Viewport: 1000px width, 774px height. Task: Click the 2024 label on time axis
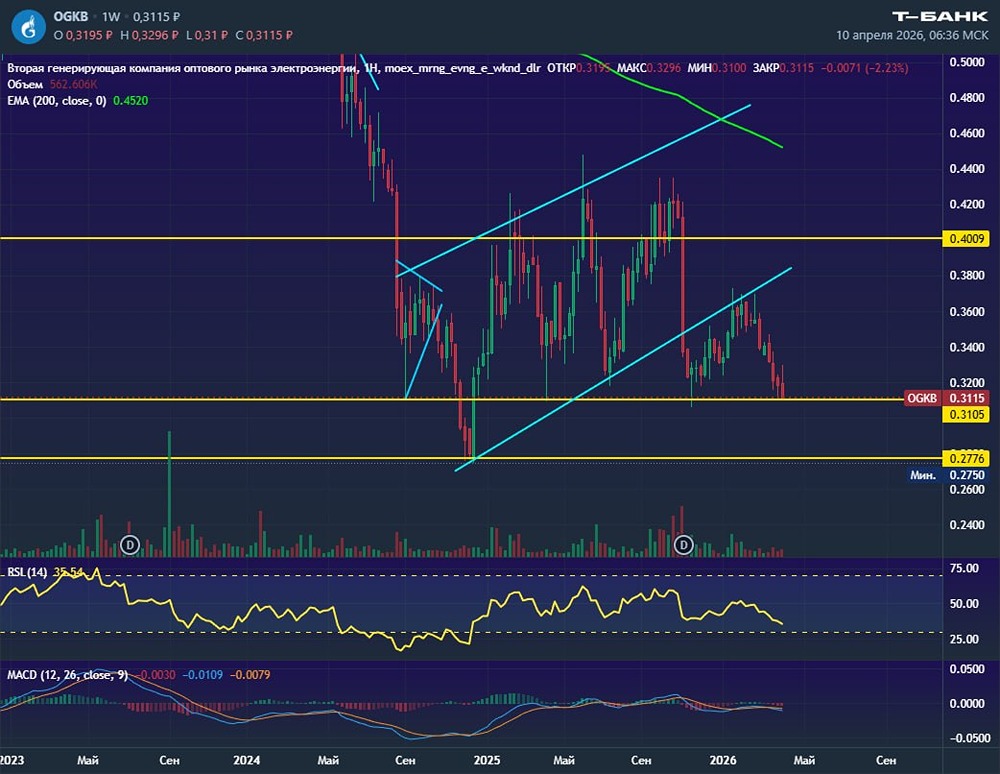[x=246, y=760]
